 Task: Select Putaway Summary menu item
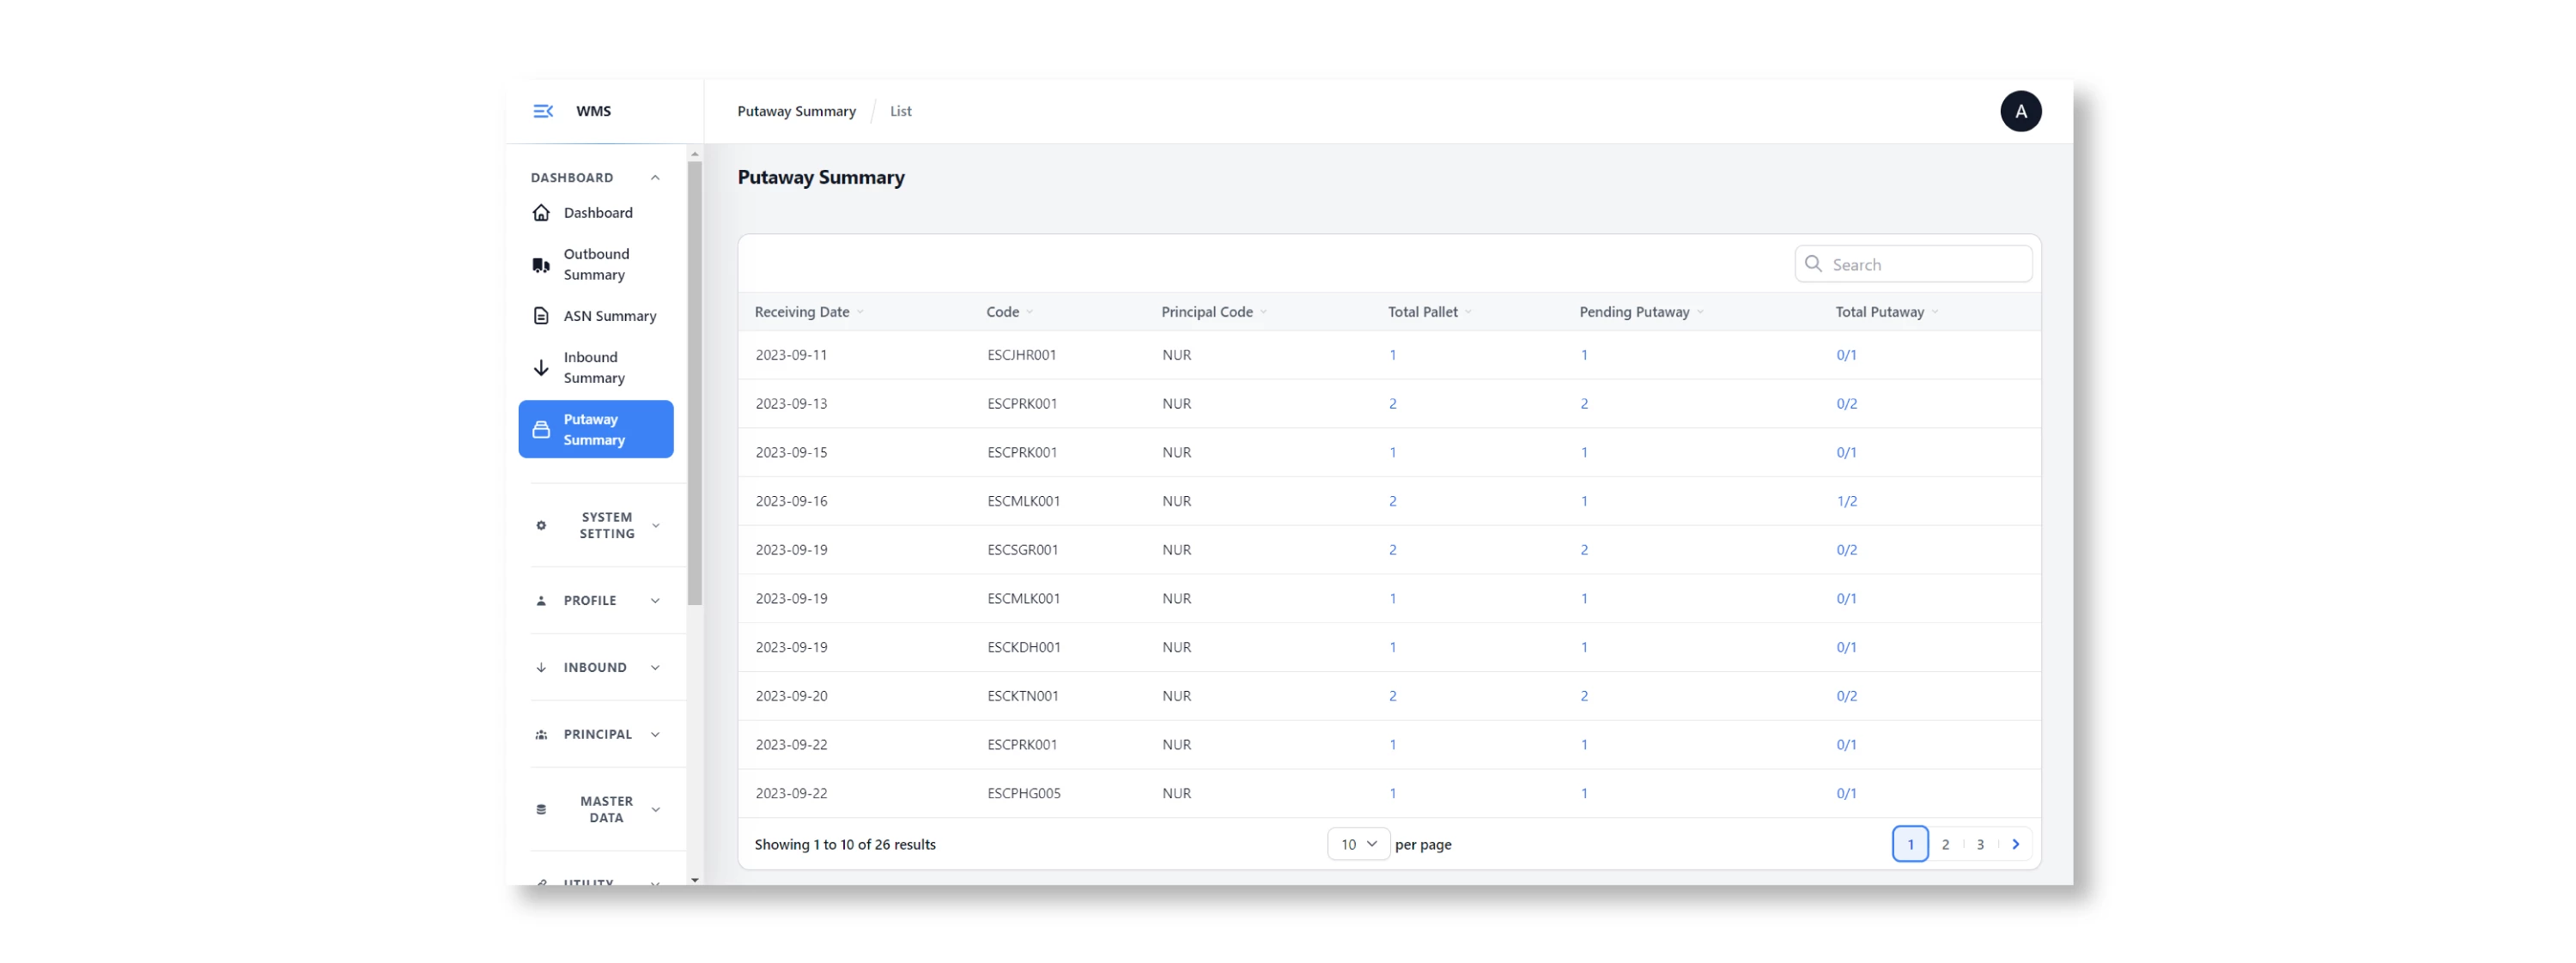tap(596, 429)
